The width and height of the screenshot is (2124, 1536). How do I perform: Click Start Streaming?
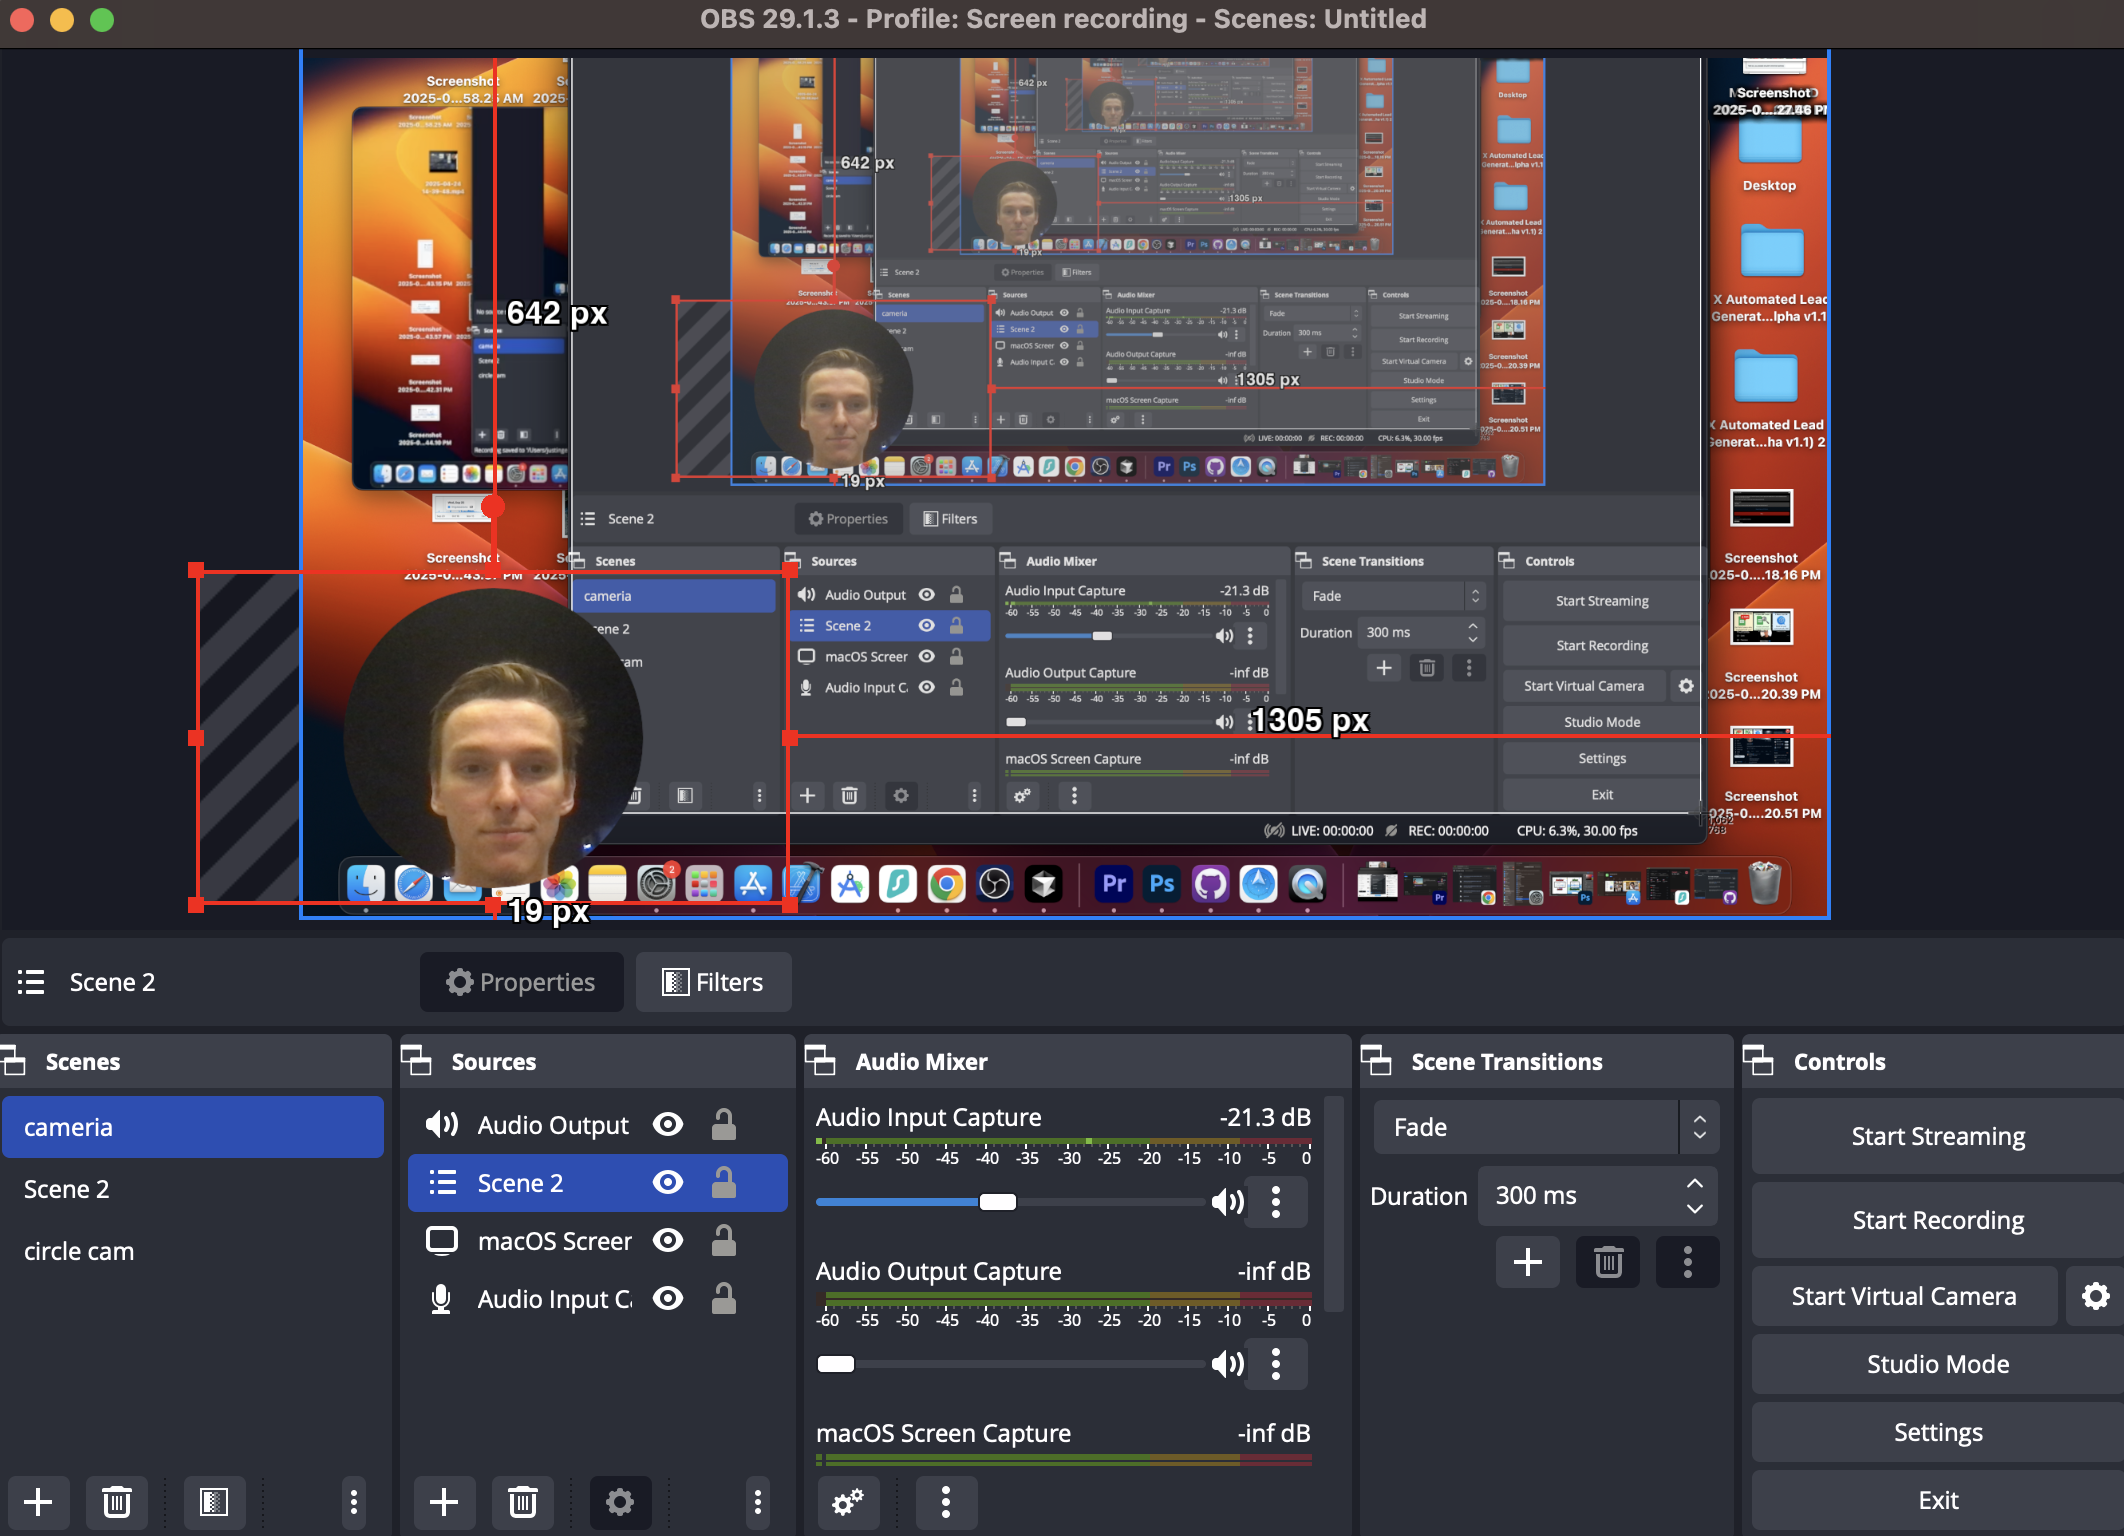pos(1937,1136)
